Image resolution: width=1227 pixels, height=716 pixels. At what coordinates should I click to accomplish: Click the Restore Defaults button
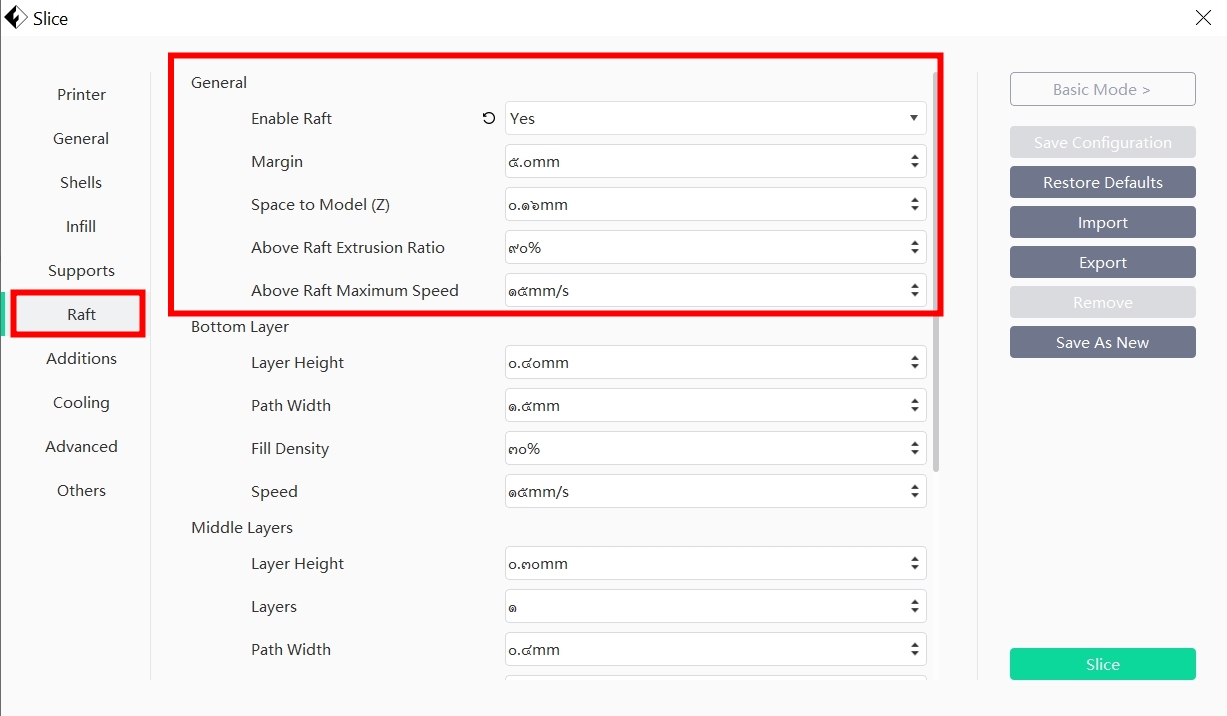pyautogui.click(x=1102, y=182)
